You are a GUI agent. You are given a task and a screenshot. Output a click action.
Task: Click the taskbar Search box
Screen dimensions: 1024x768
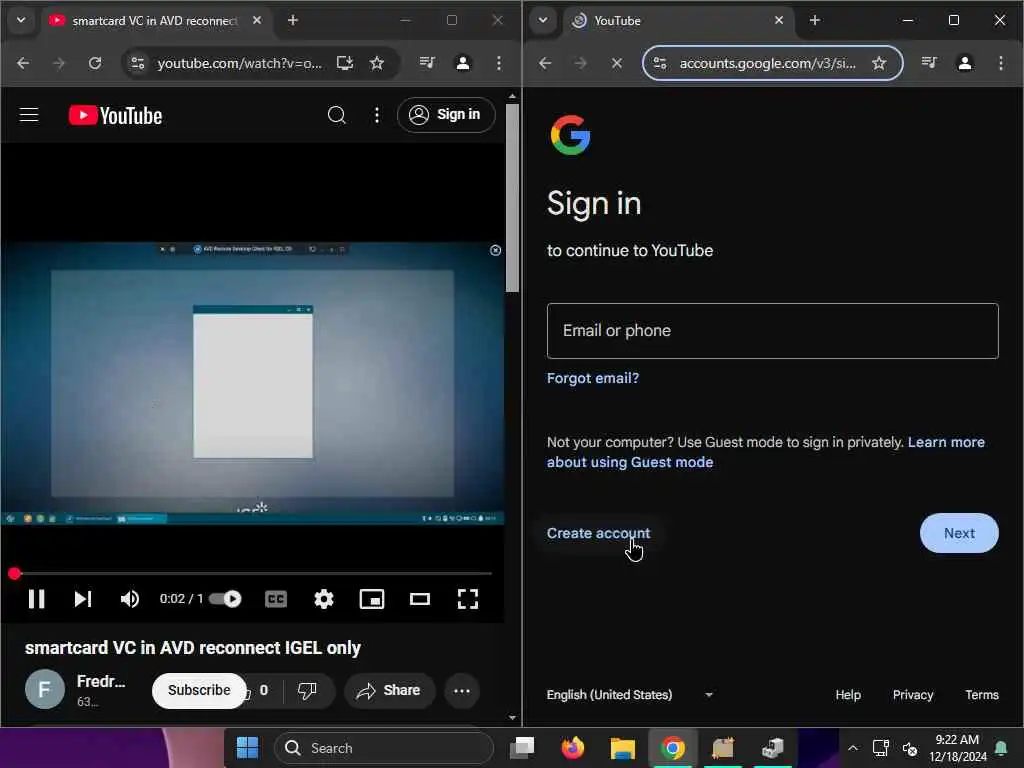tap(384, 748)
